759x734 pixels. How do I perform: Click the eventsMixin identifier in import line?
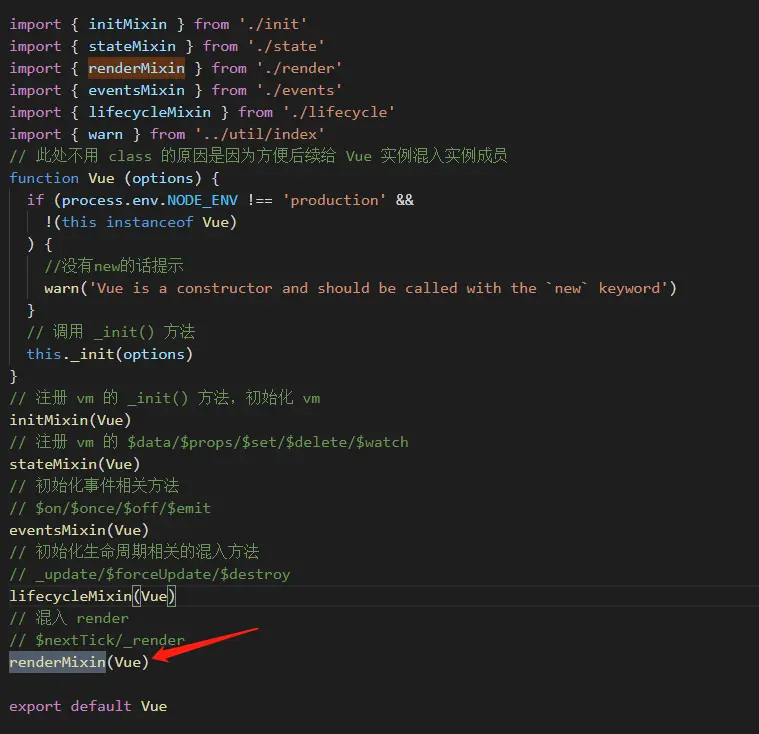coord(137,90)
